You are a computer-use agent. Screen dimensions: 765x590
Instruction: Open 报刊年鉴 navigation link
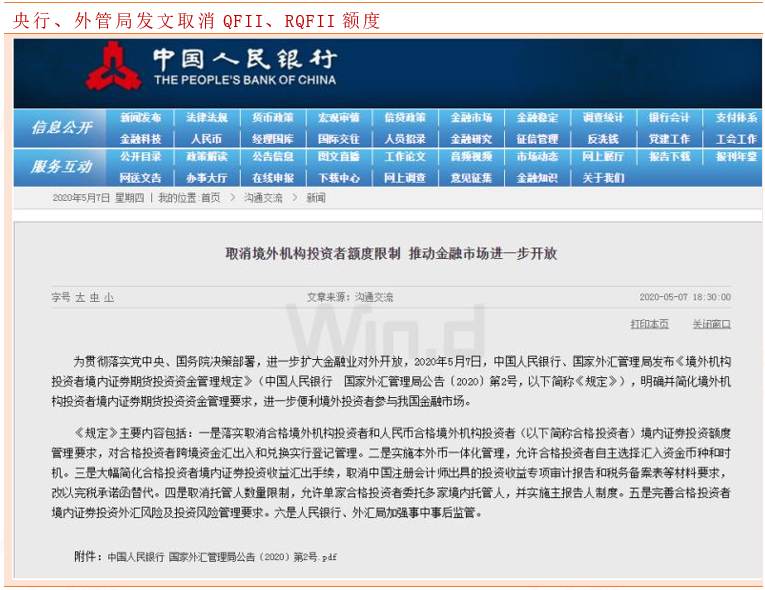coord(736,157)
